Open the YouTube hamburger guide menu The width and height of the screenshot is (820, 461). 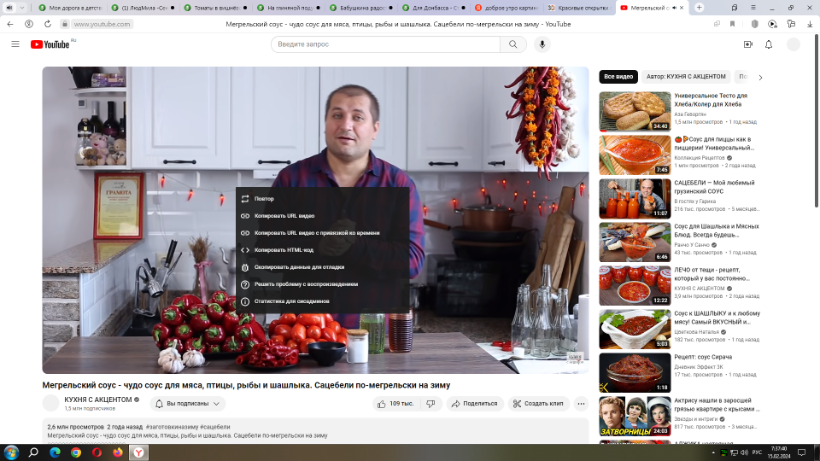tap(15, 44)
